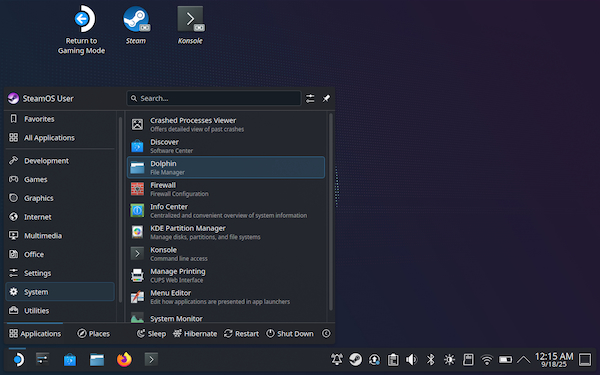
Task: Open the Bluetooth tray icon
Action: (x=430, y=360)
